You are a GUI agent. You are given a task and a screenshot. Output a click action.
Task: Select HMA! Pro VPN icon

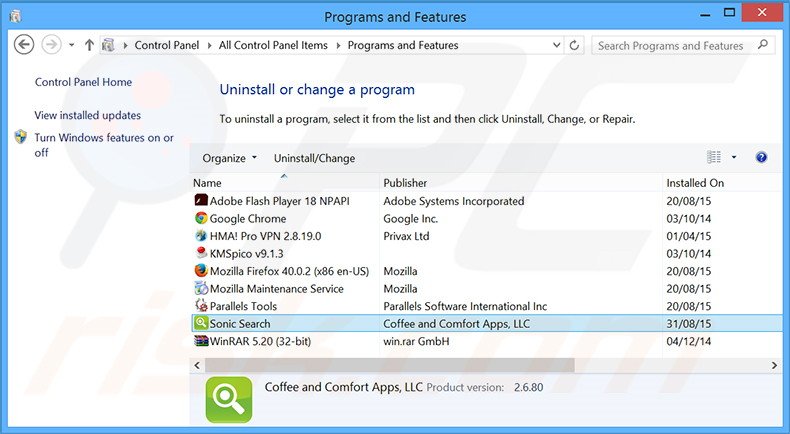[x=201, y=235]
